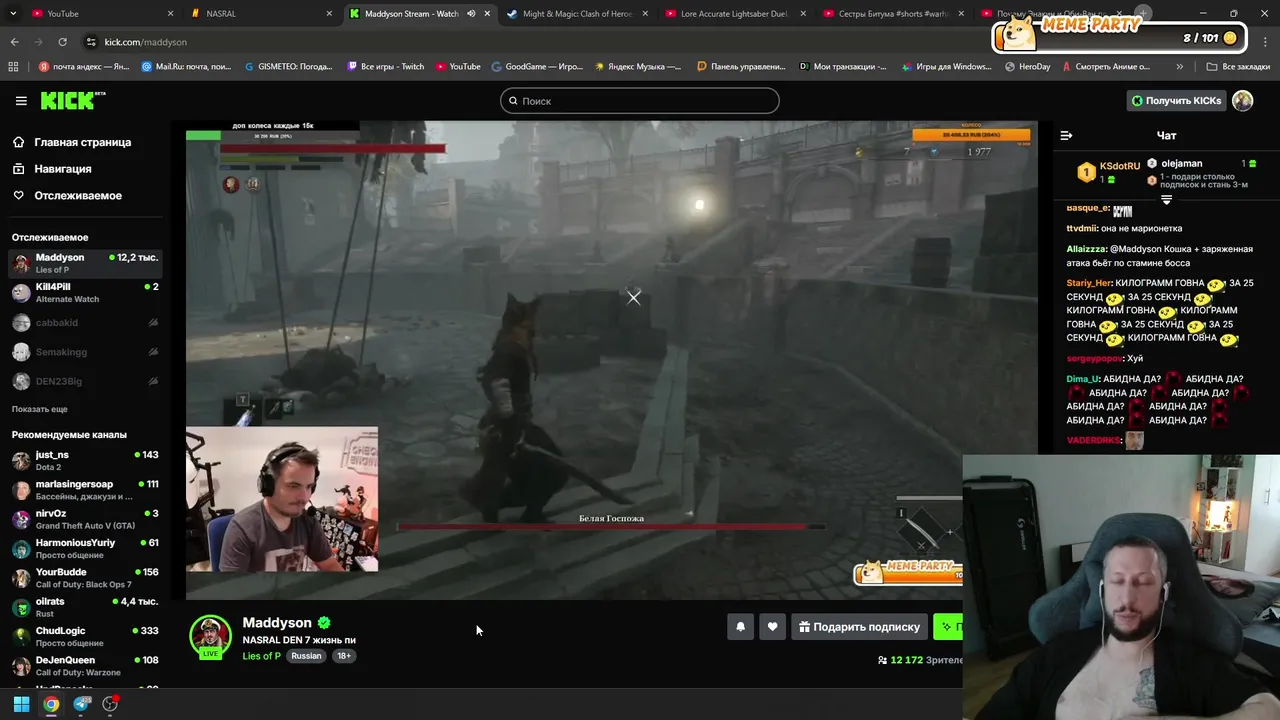The image size is (1280, 720).
Task: Open recommended channel marlasingersoap
Action: pyautogui.click(x=85, y=490)
